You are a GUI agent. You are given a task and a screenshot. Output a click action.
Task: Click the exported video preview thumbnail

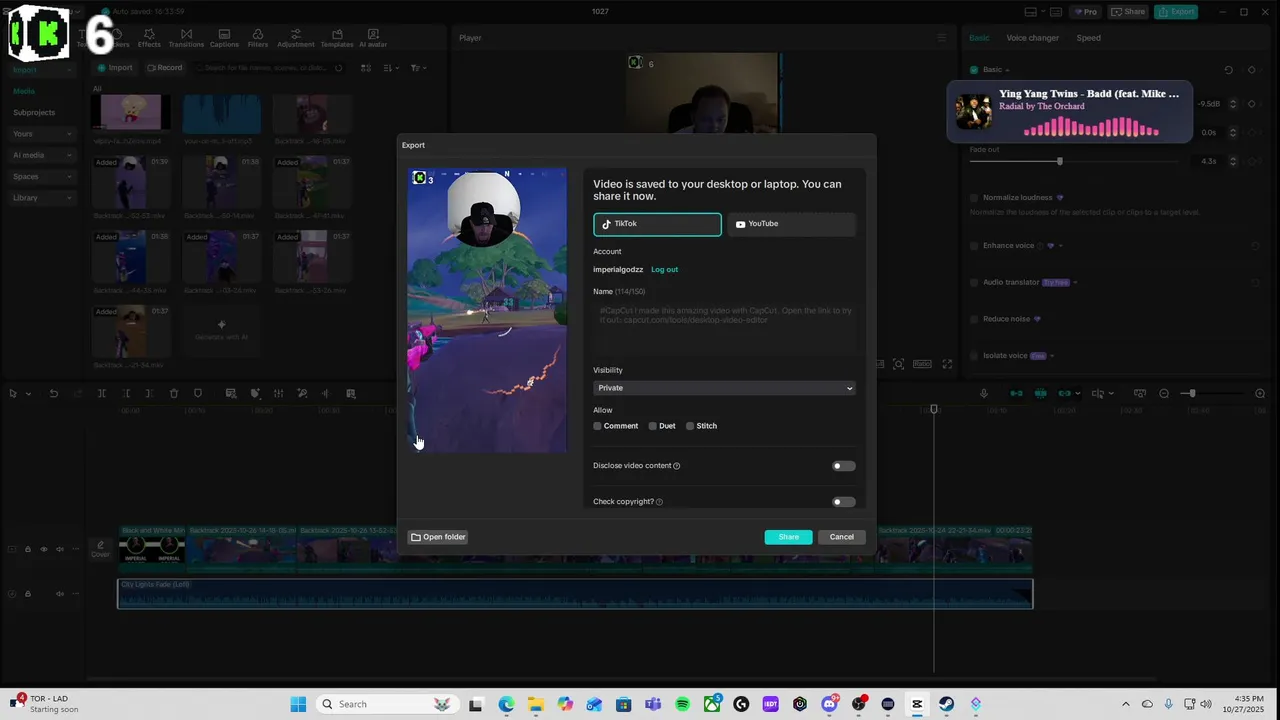tap(487, 310)
